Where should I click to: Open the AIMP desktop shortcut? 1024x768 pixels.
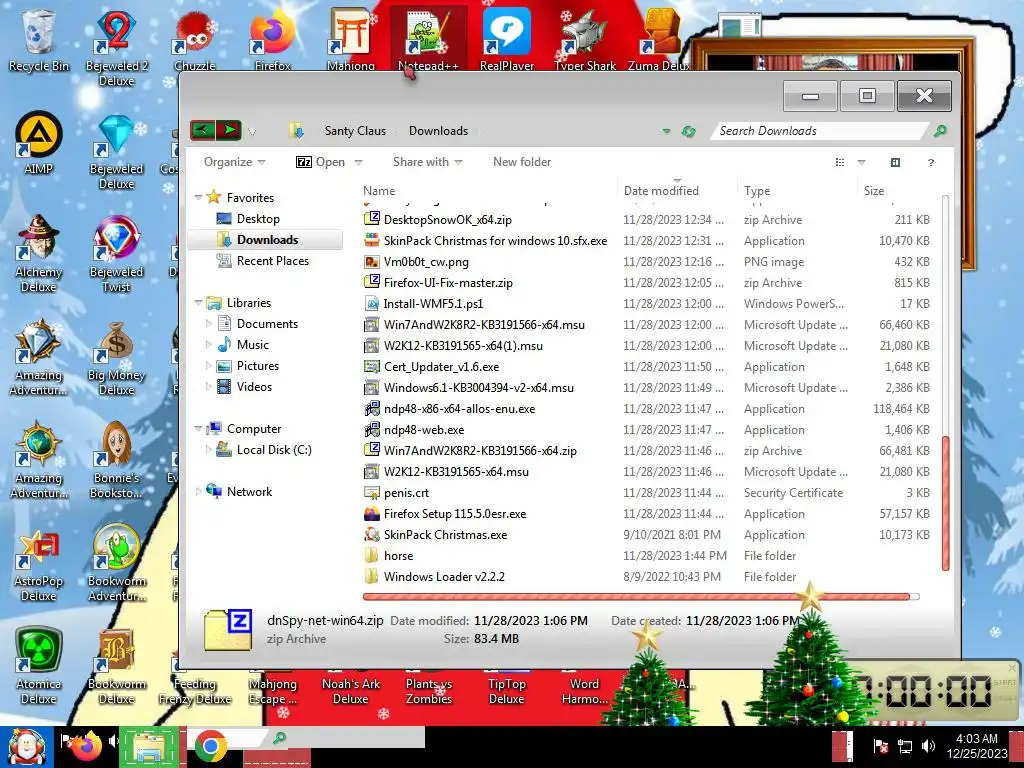coord(39,142)
